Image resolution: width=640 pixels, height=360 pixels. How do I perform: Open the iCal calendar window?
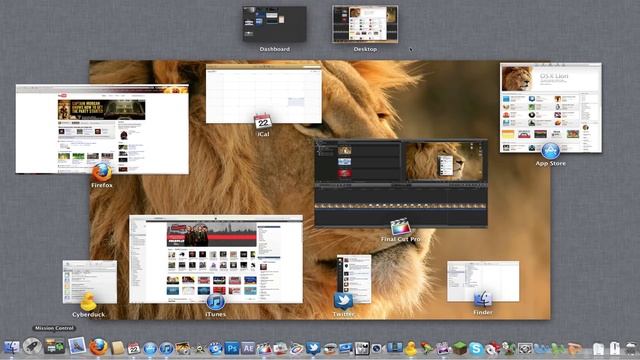(264, 93)
